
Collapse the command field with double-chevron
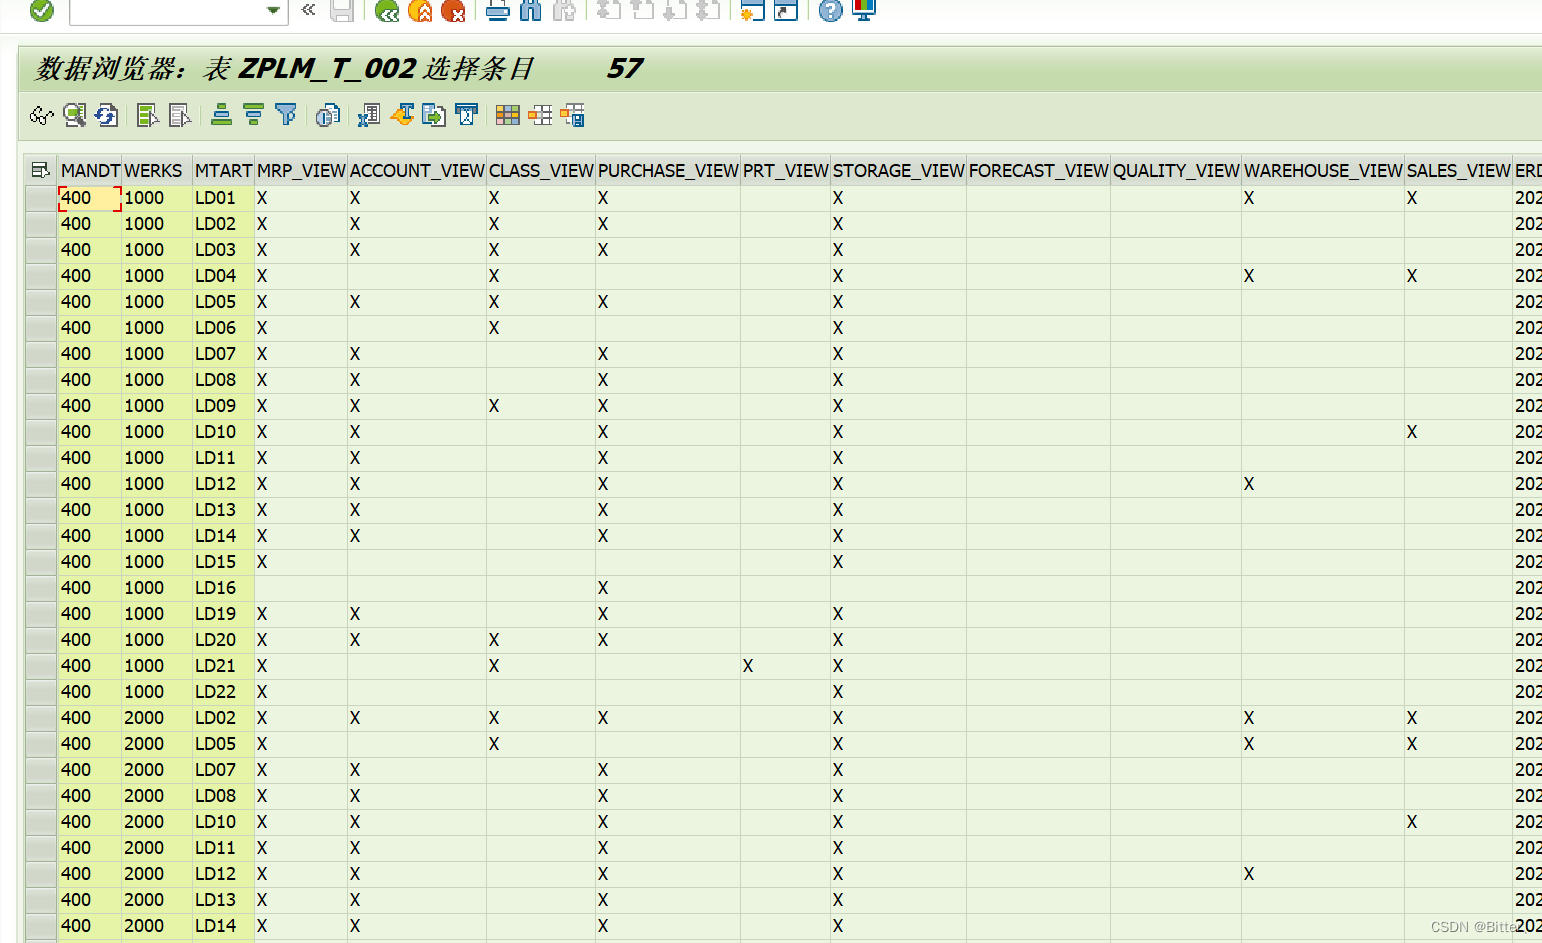[x=307, y=12]
